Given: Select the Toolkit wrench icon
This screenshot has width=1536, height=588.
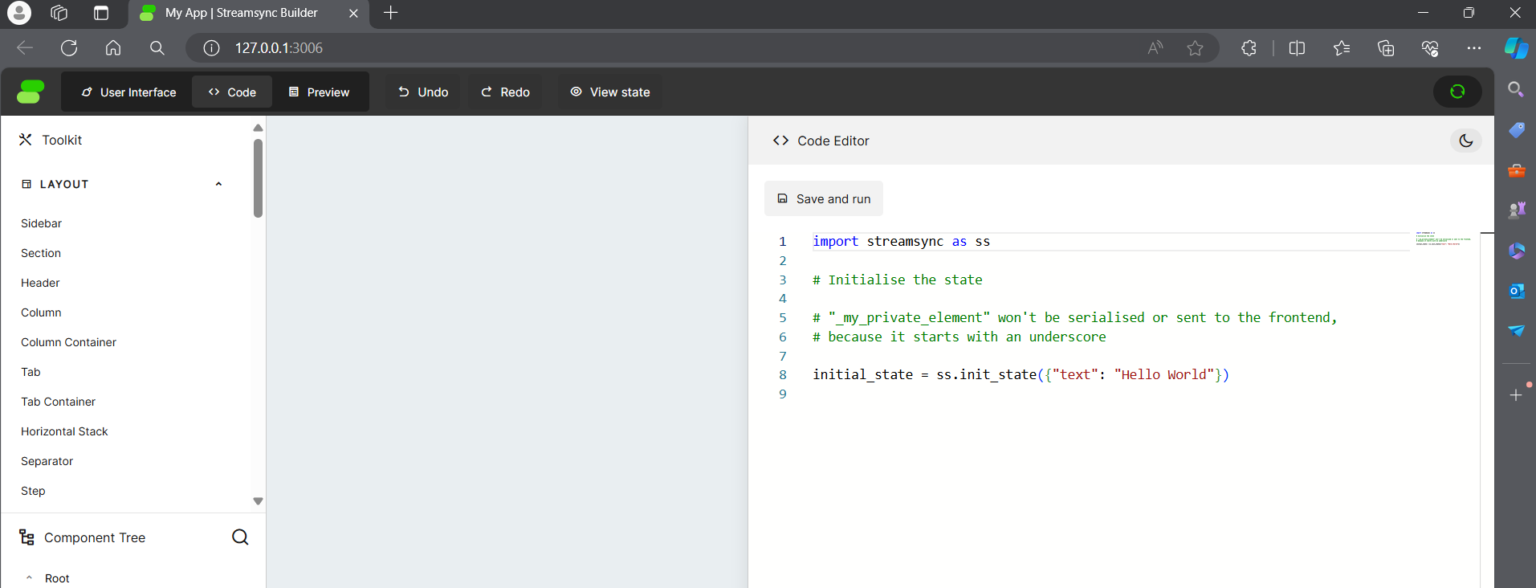Looking at the screenshot, I should (x=25, y=140).
